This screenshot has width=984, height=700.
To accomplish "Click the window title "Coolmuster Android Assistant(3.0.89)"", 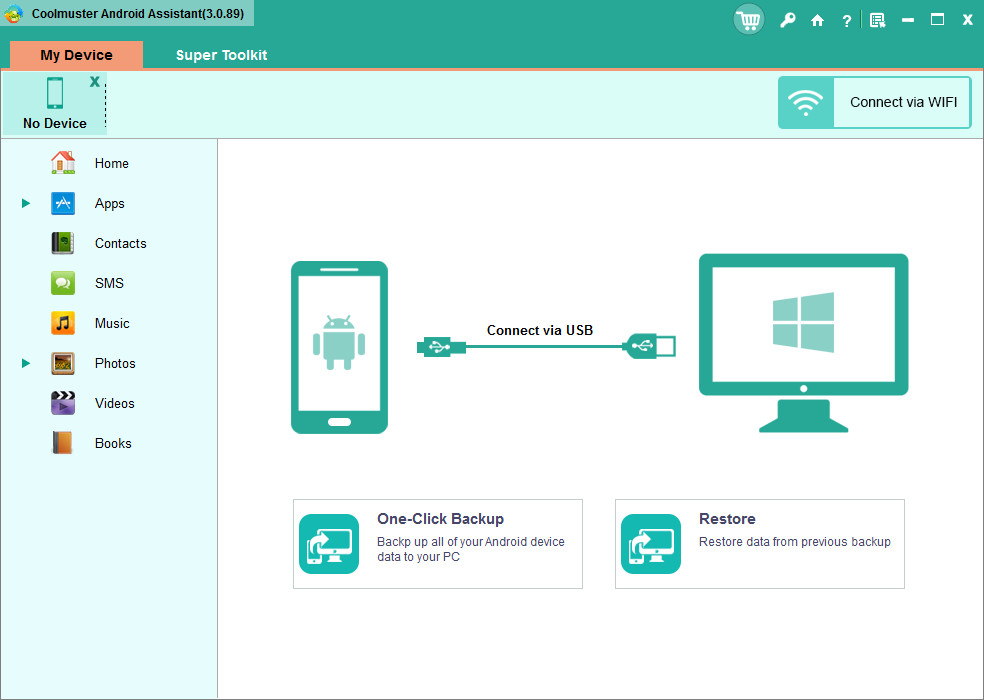I will 137,14.
